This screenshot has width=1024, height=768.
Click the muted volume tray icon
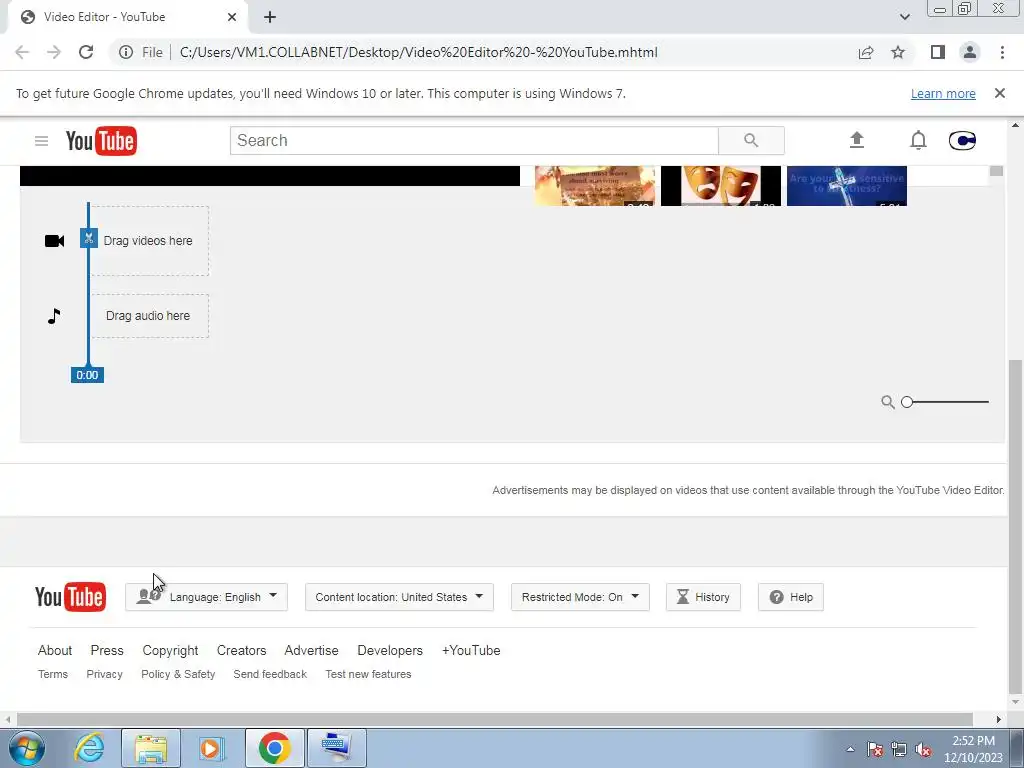[x=923, y=750]
